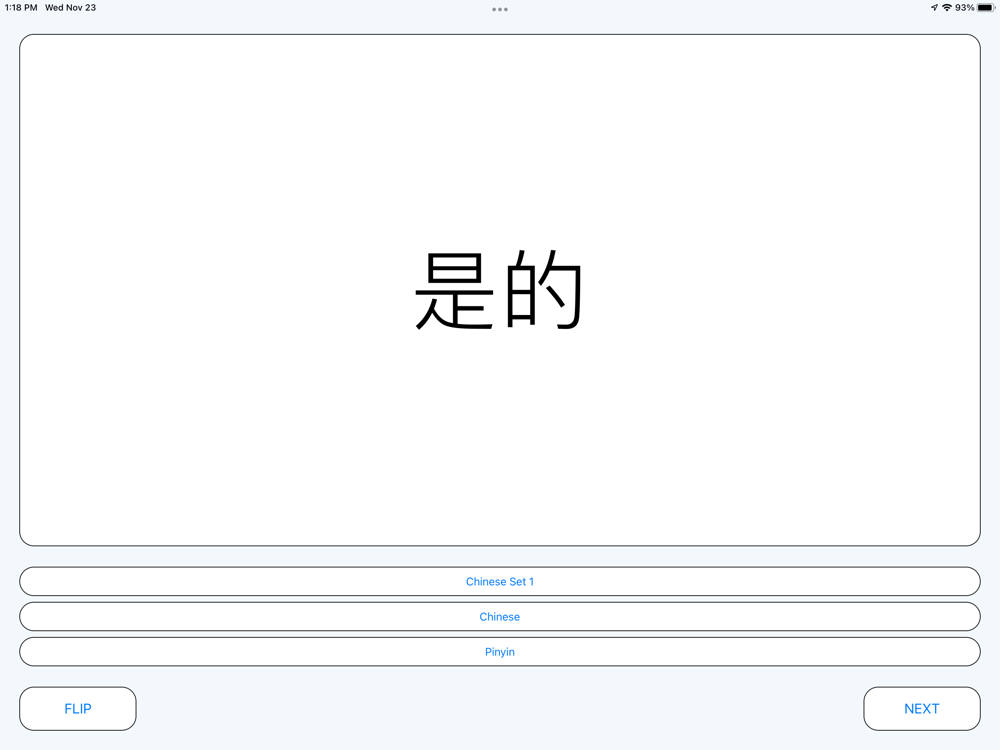Image resolution: width=1000 pixels, height=750 pixels.
Task: Tap the flashcard showing 是的
Action: [x=500, y=290]
